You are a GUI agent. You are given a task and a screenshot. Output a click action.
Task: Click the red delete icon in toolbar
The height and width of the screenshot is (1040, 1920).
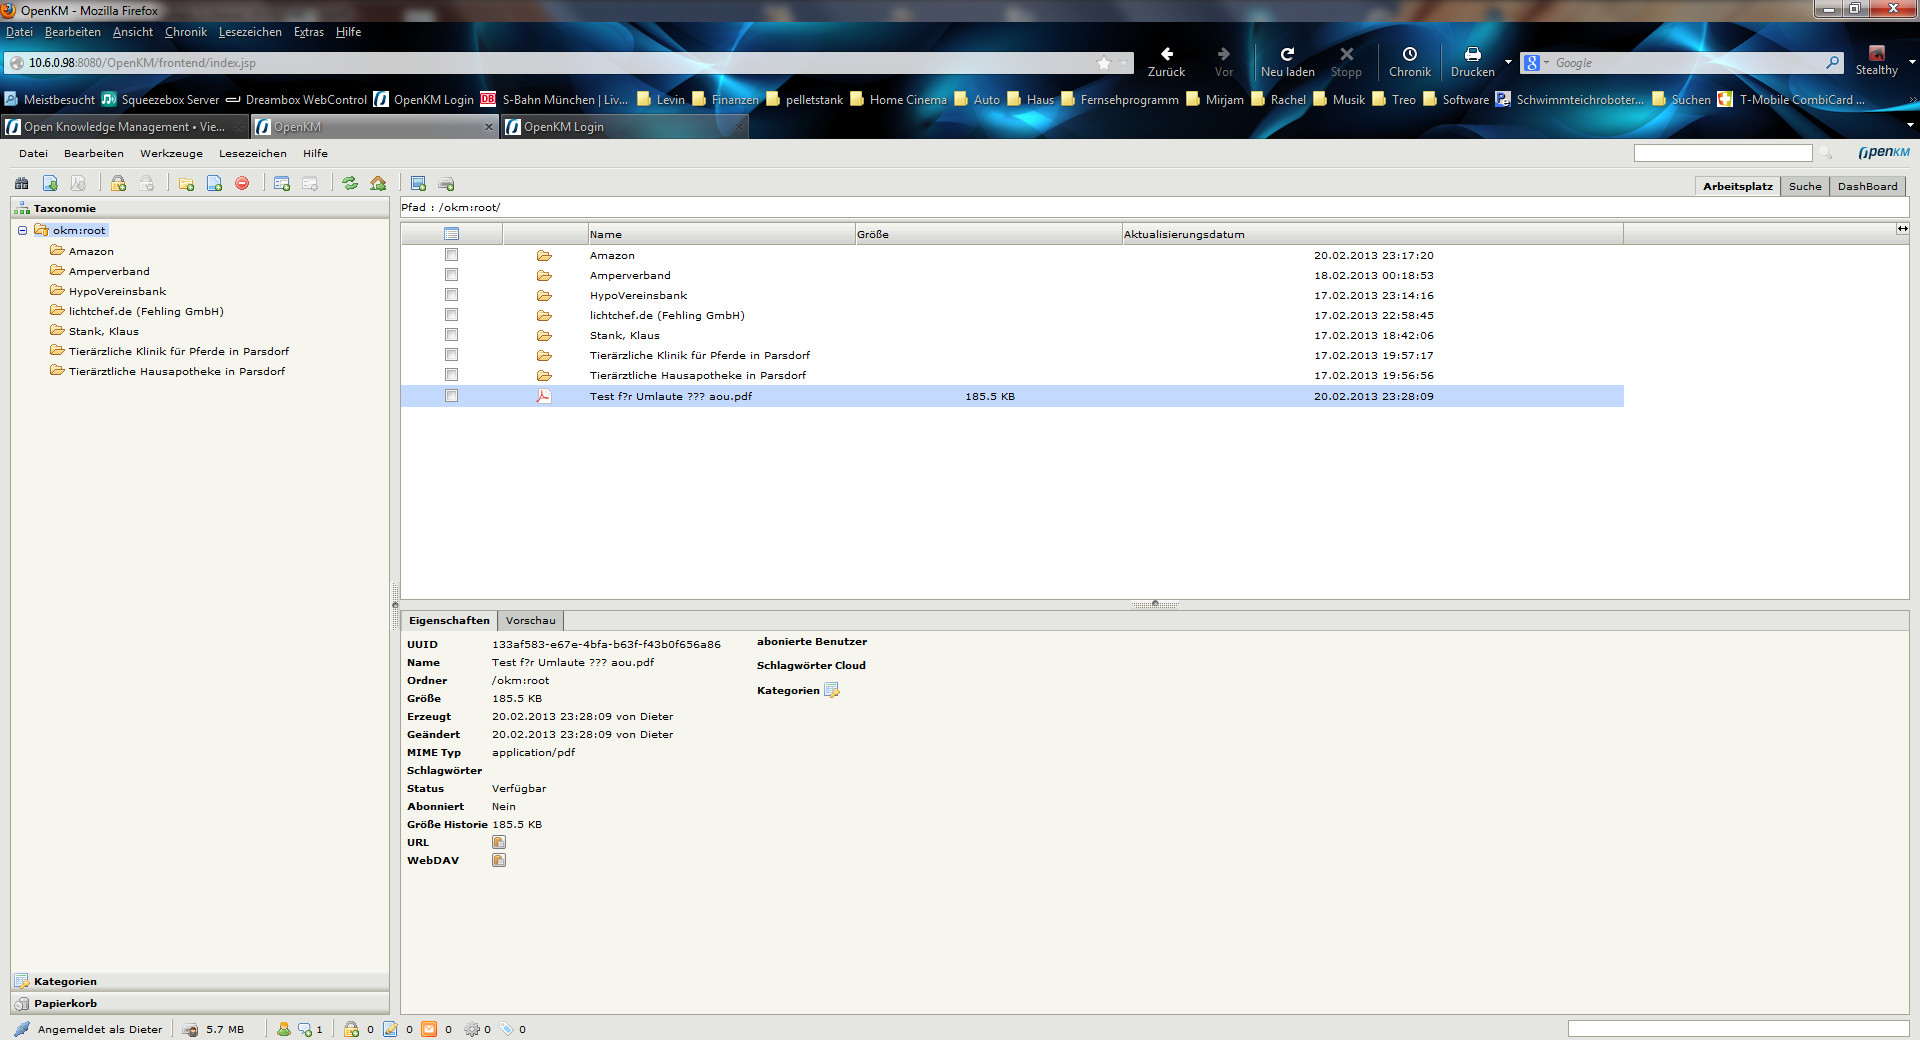242,184
